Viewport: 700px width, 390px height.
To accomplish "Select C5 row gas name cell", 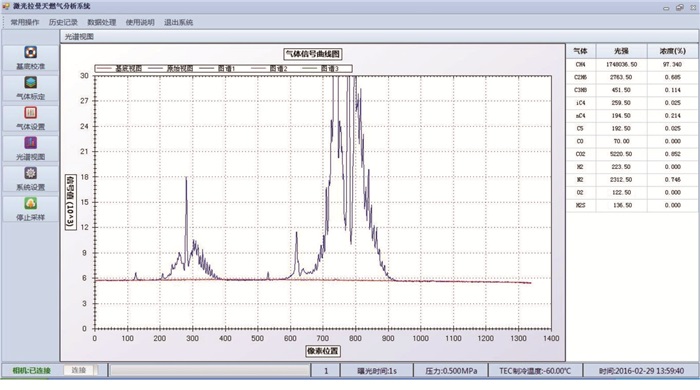I will [580, 129].
